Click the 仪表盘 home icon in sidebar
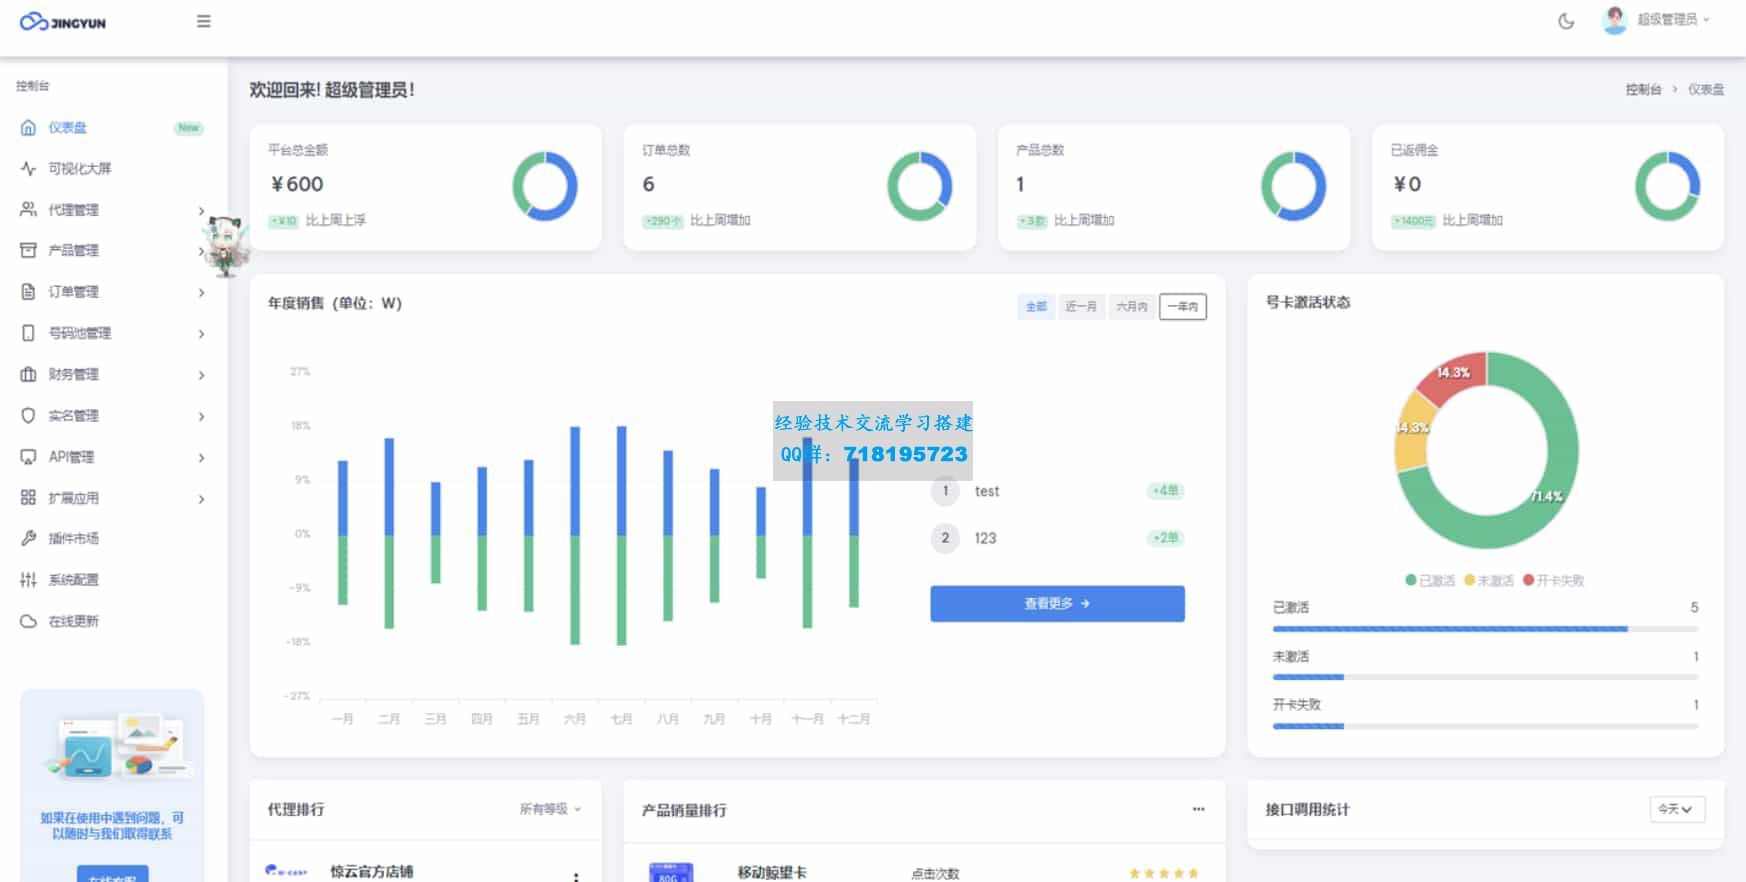Image resolution: width=1746 pixels, height=882 pixels. coord(28,128)
